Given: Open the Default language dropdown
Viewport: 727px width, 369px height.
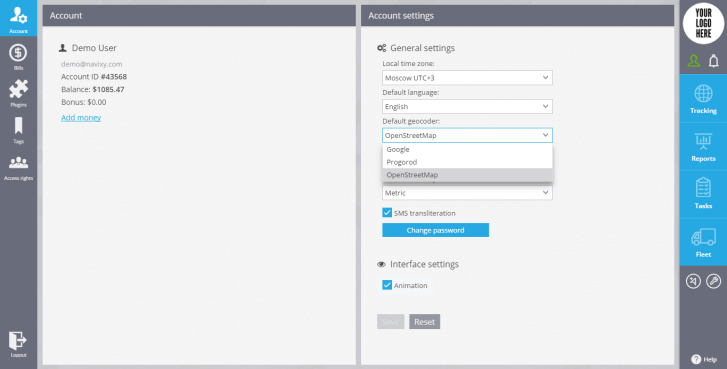Looking at the screenshot, I should point(467,107).
